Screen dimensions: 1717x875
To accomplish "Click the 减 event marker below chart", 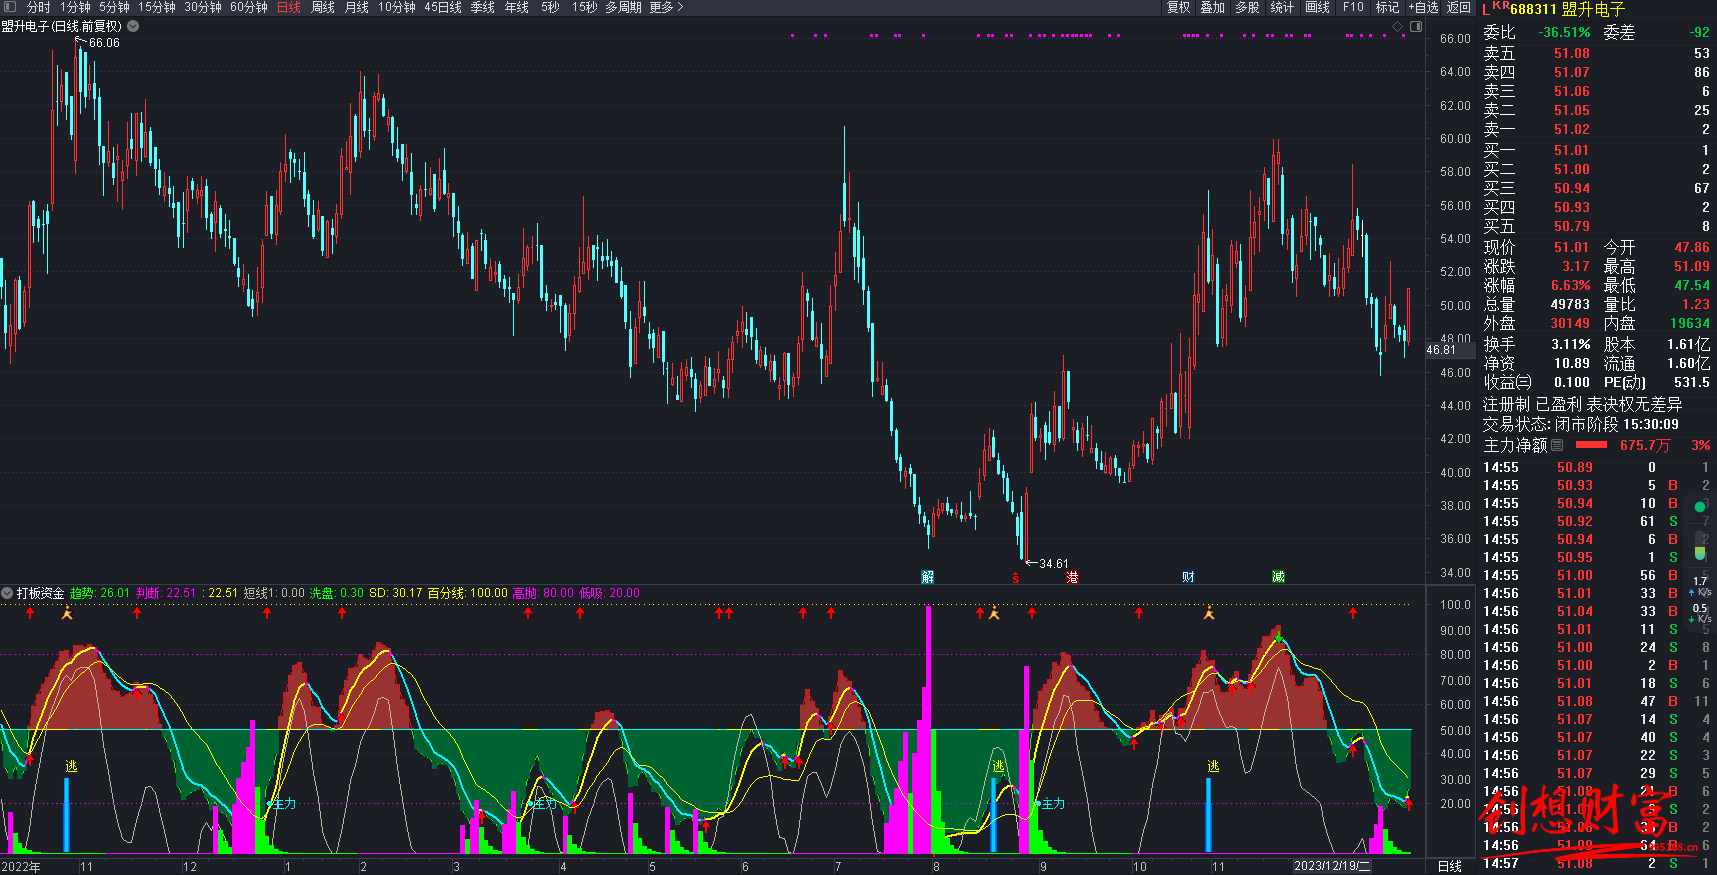I will 1278,577.
